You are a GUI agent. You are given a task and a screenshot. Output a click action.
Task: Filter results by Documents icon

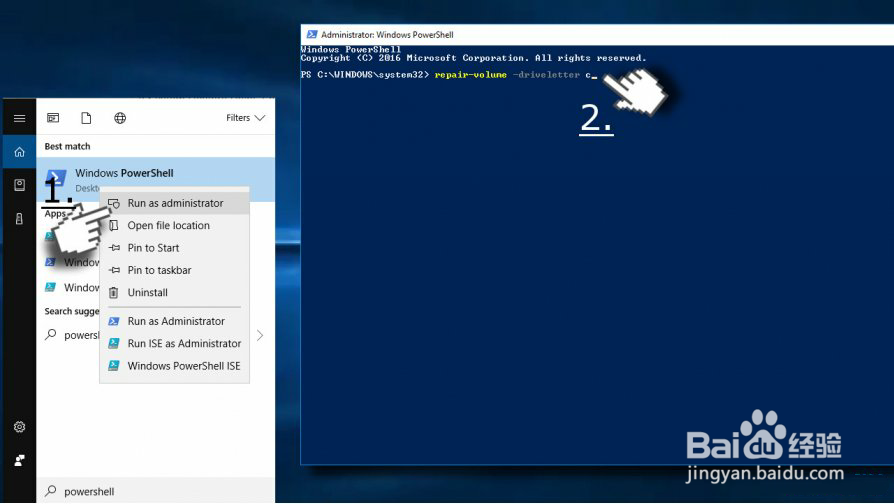86,118
